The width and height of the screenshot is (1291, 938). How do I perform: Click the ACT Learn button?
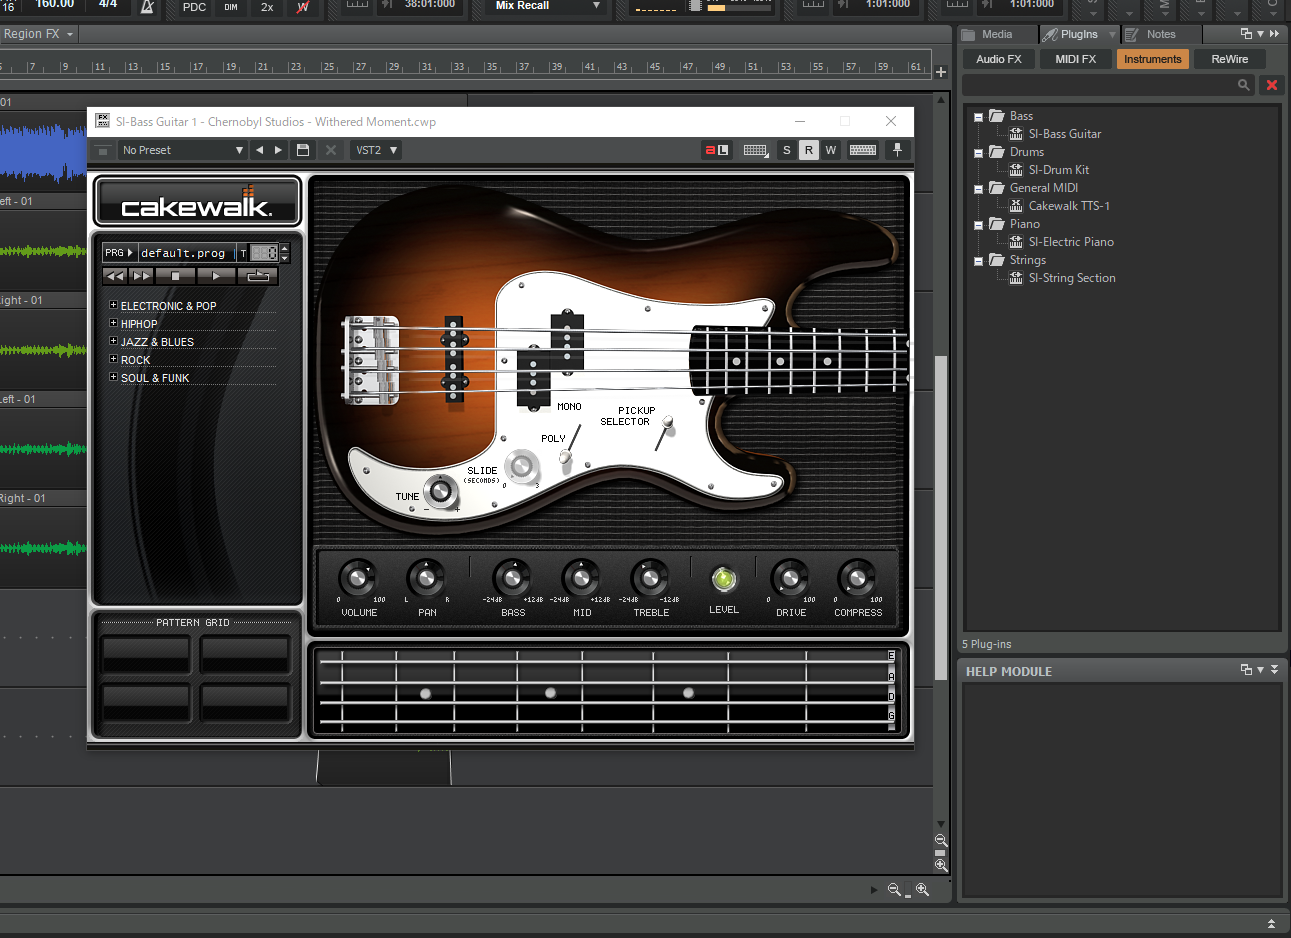pyautogui.click(x=717, y=150)
